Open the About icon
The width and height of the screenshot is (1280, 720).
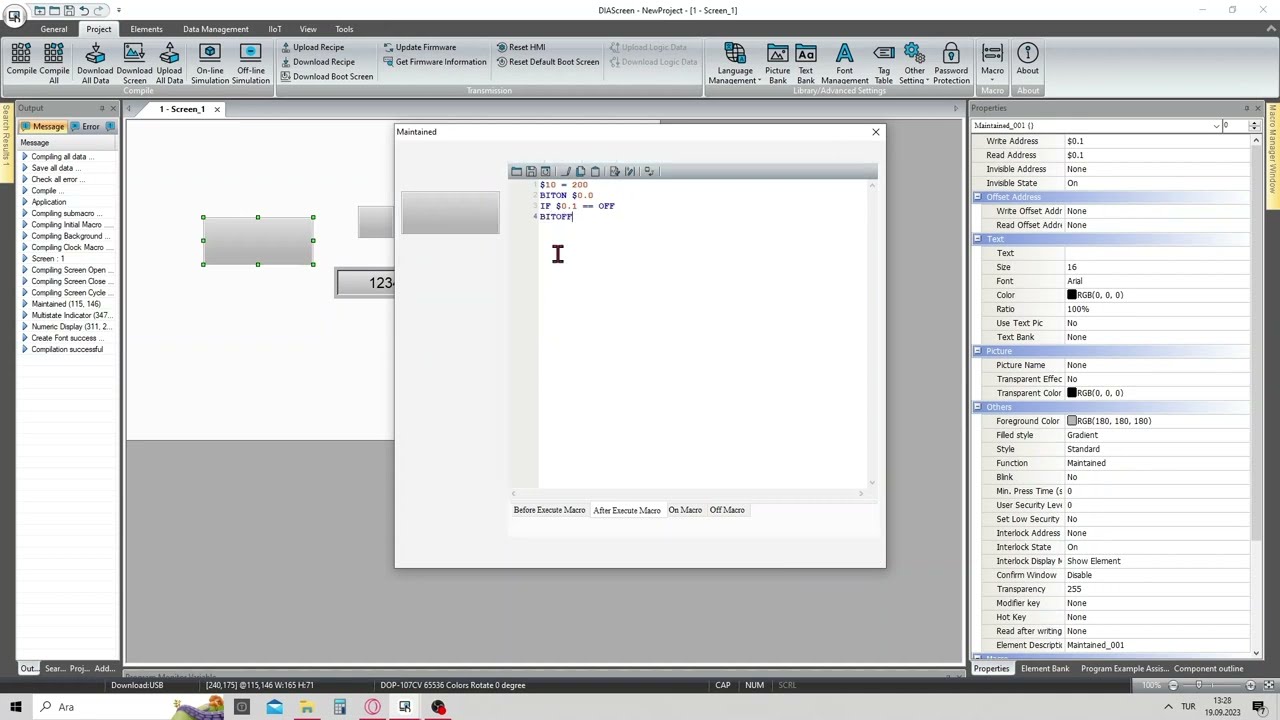1027,59
